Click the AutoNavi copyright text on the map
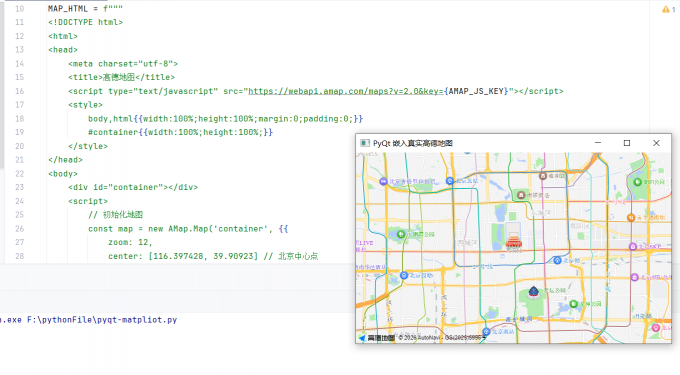This screenshot has height=375, width=680. 441,338
